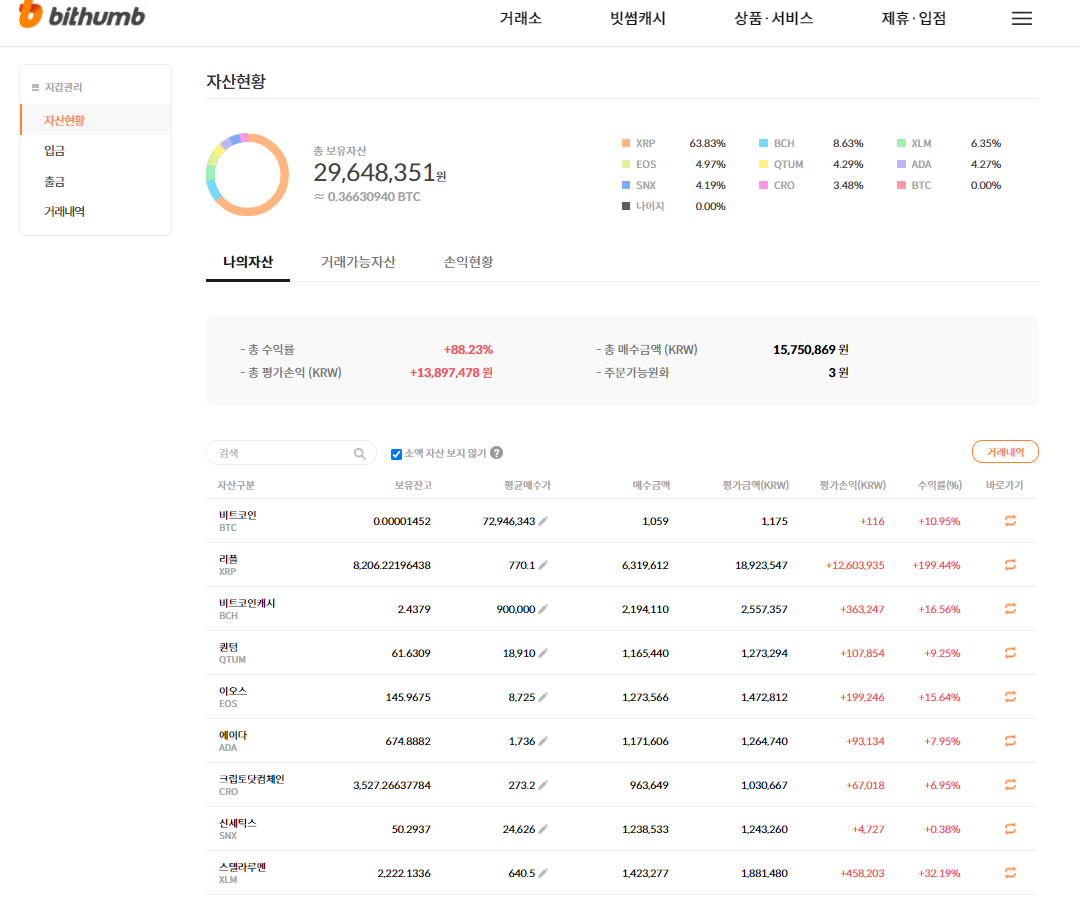Click the BTC trade shortcut icon
The width and height of the screenshot is (1080, 900).
[1010, 521]
